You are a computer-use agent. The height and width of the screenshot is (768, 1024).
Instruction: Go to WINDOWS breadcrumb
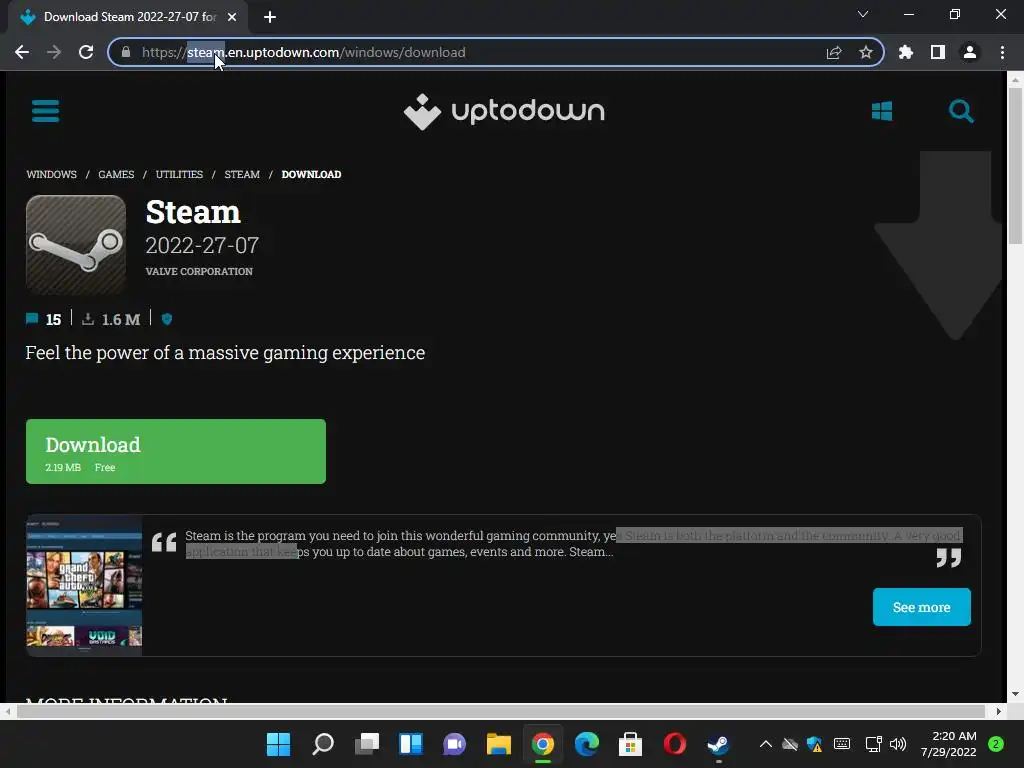click(52, 174)
